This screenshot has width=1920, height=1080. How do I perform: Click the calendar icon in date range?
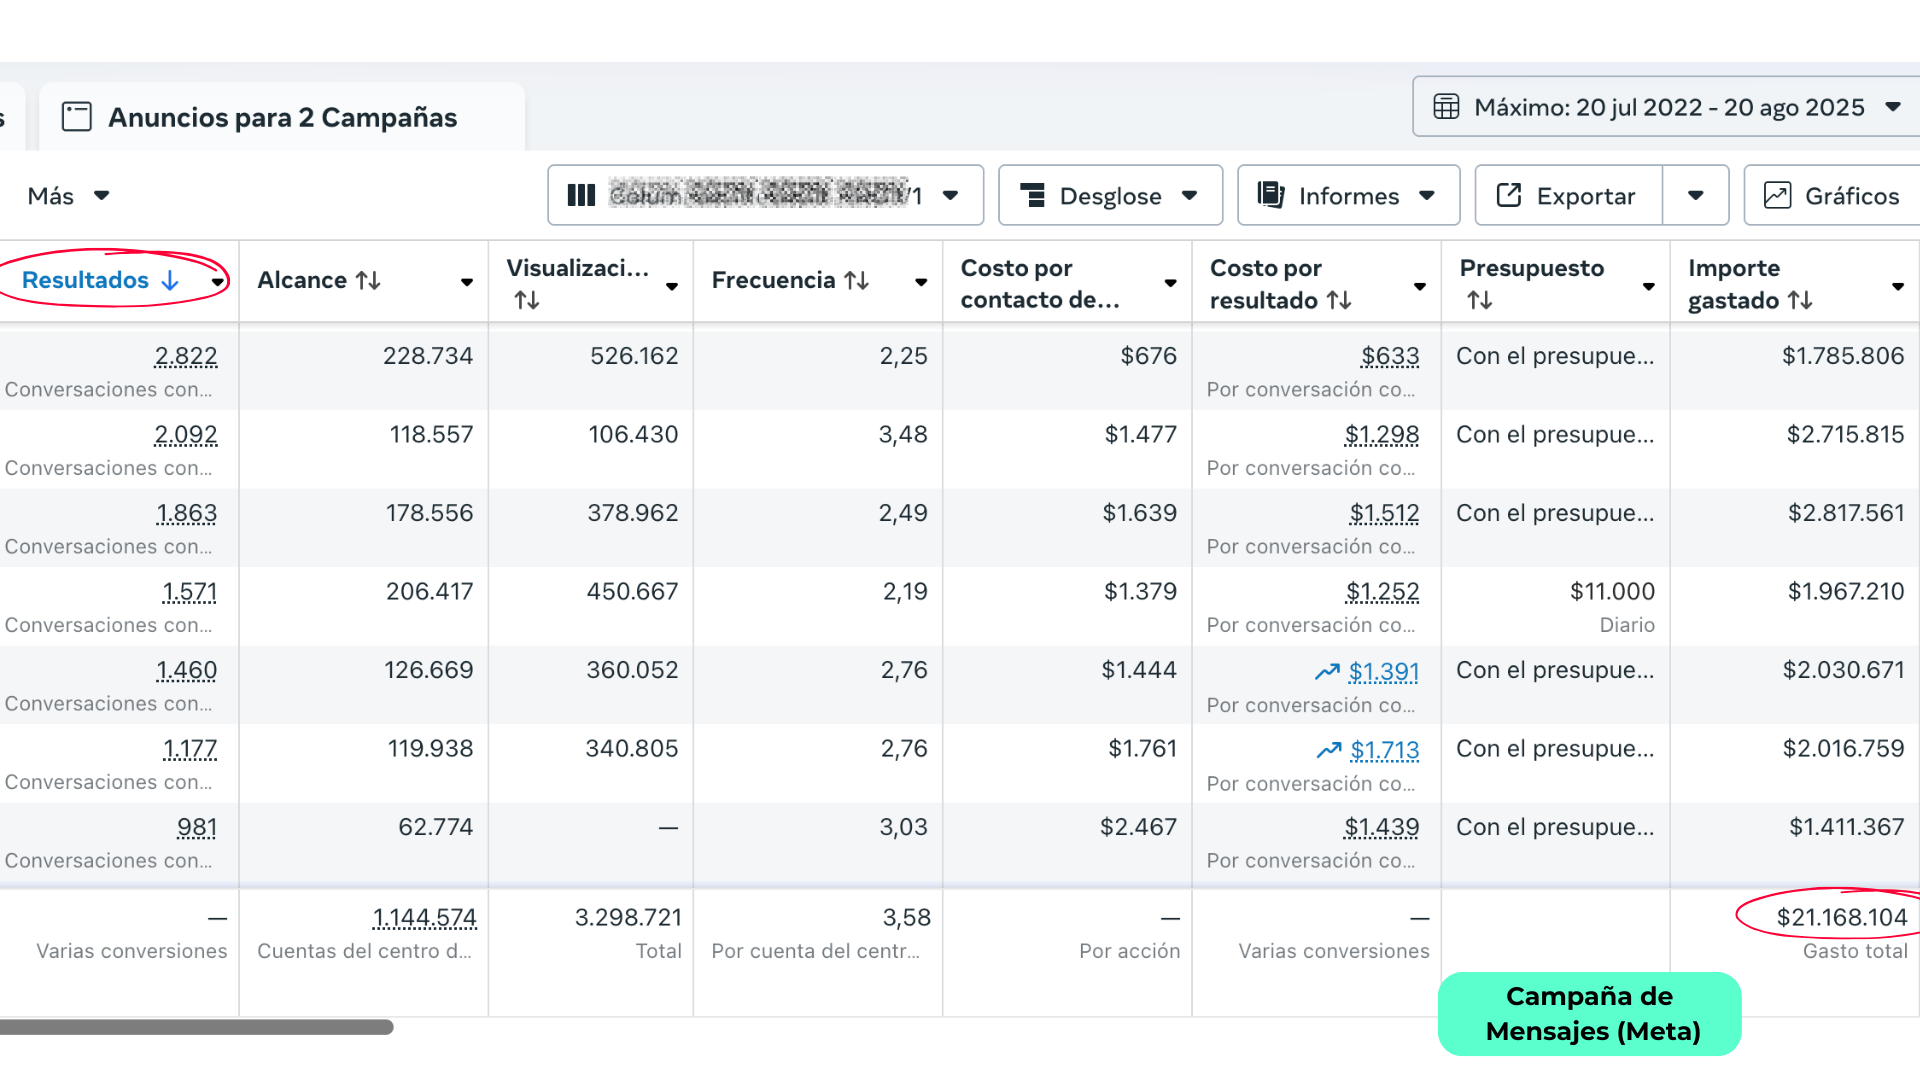pyautogui.click(x=1446, y=107)
